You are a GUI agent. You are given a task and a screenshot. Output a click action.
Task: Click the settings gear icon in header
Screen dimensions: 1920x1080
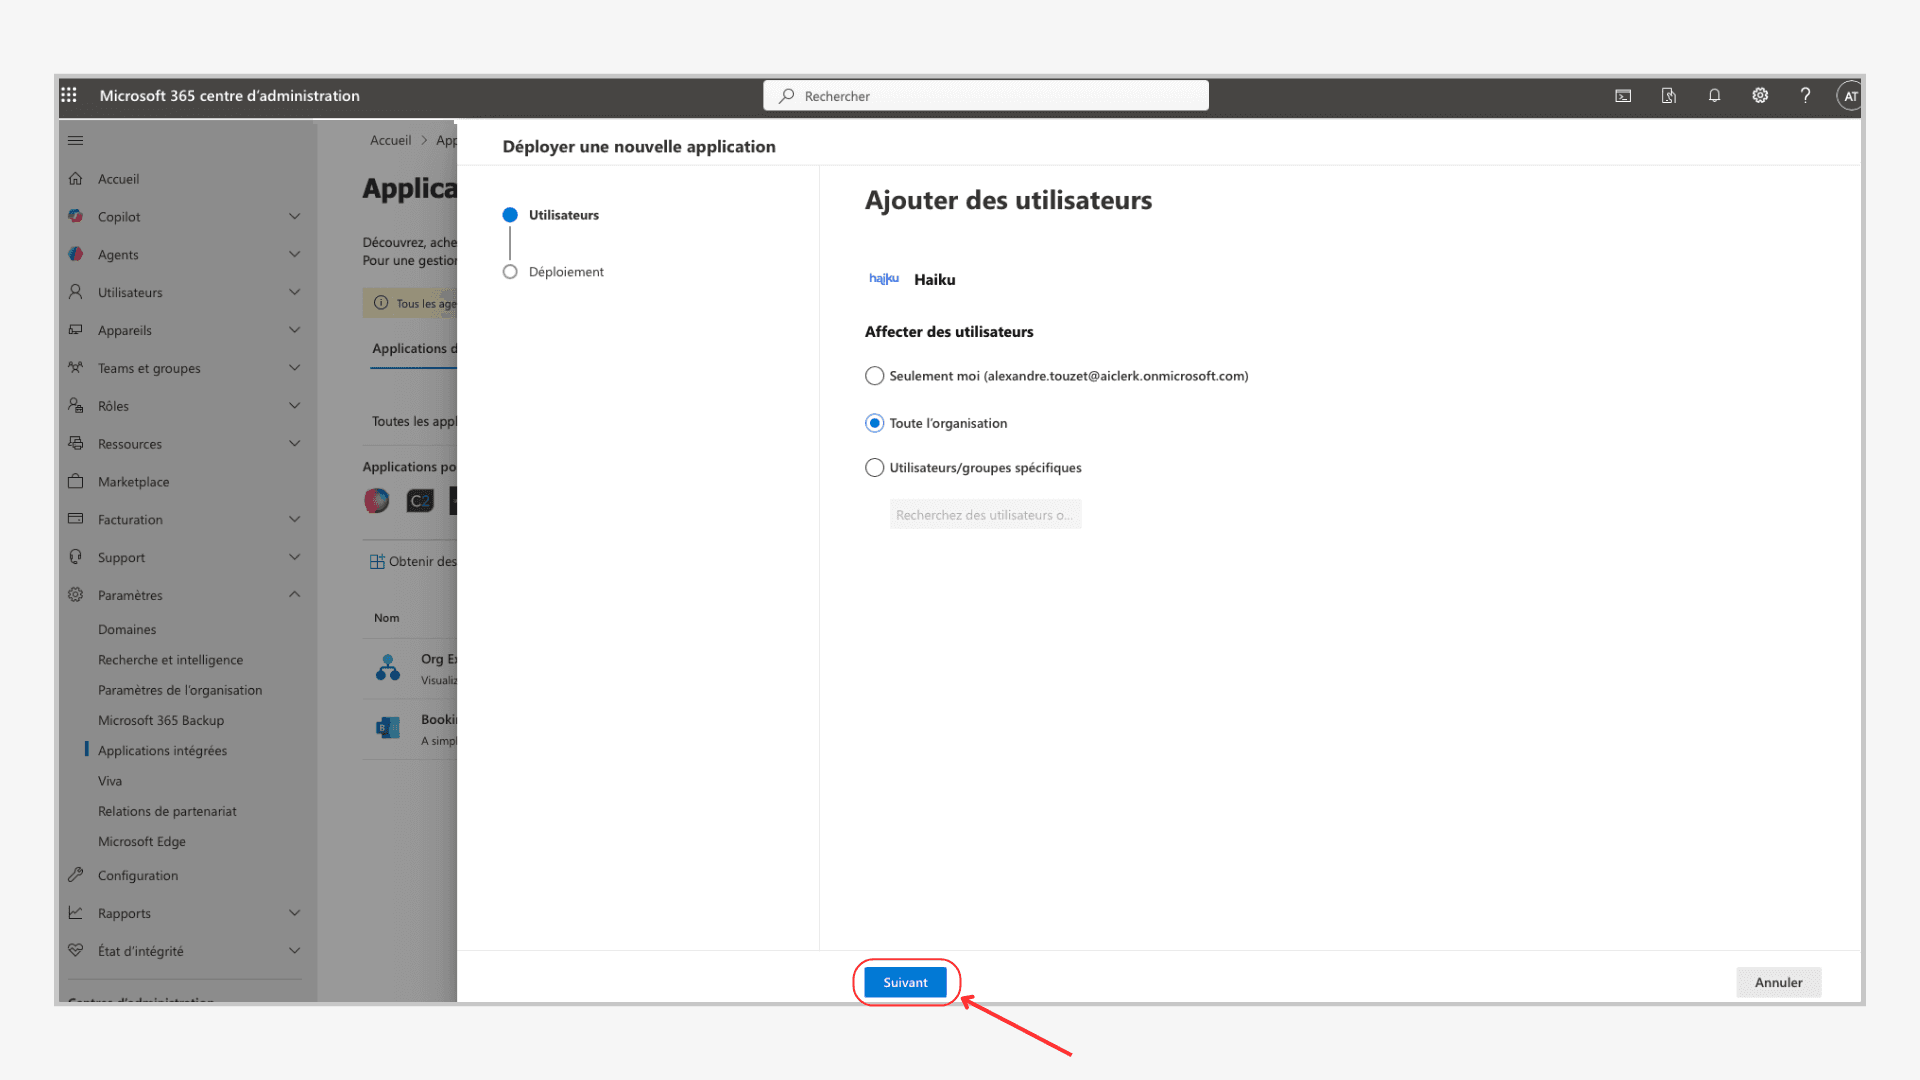click(1760, 96)
